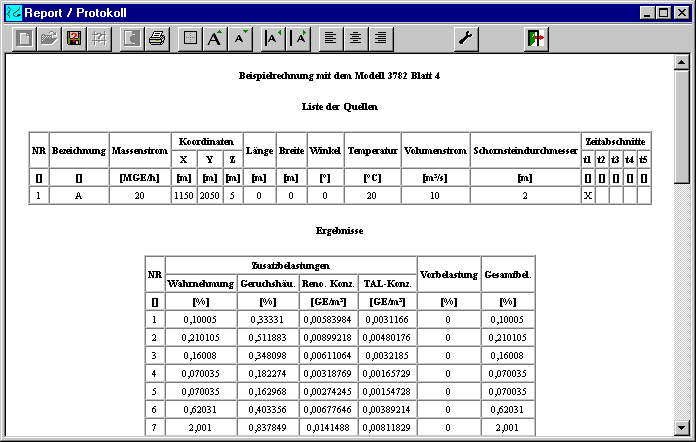
Task: Select the 'Volumenstrom' column header
Action: pyautogui.click(x=435, y=150)
